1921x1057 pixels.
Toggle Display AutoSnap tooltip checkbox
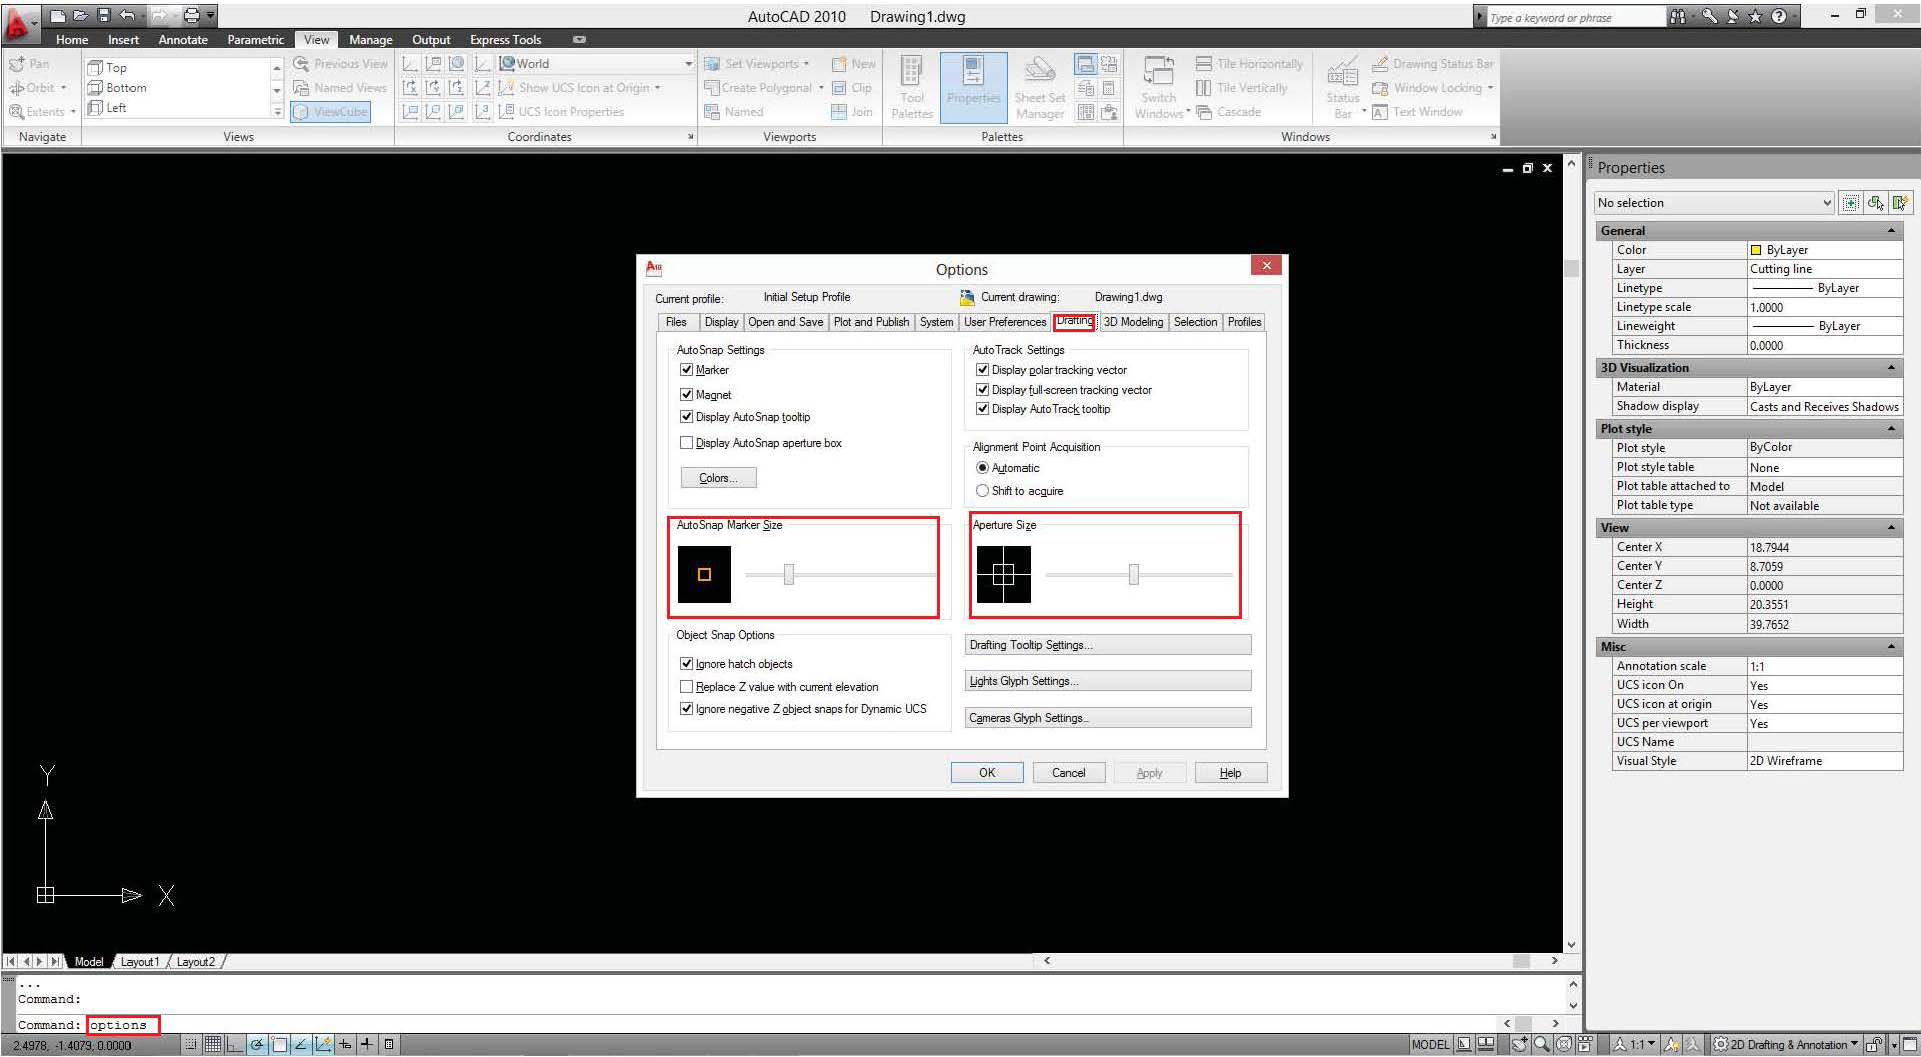click(686, 417)
